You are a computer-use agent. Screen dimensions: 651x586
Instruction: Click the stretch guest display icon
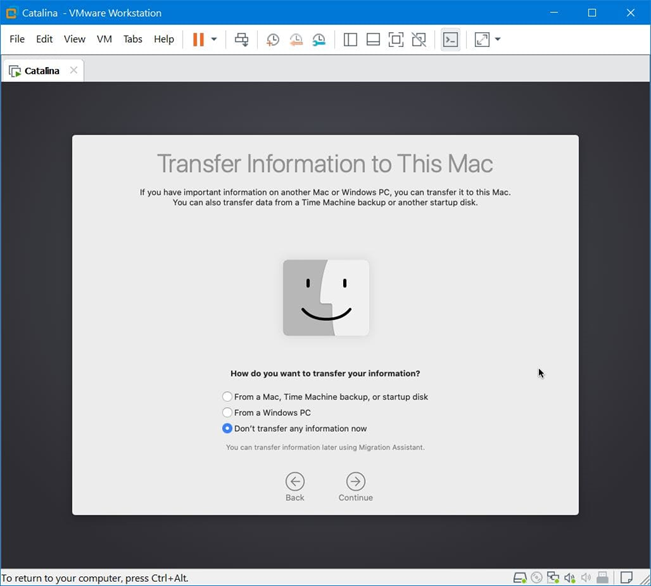click(x=482, y=39)
